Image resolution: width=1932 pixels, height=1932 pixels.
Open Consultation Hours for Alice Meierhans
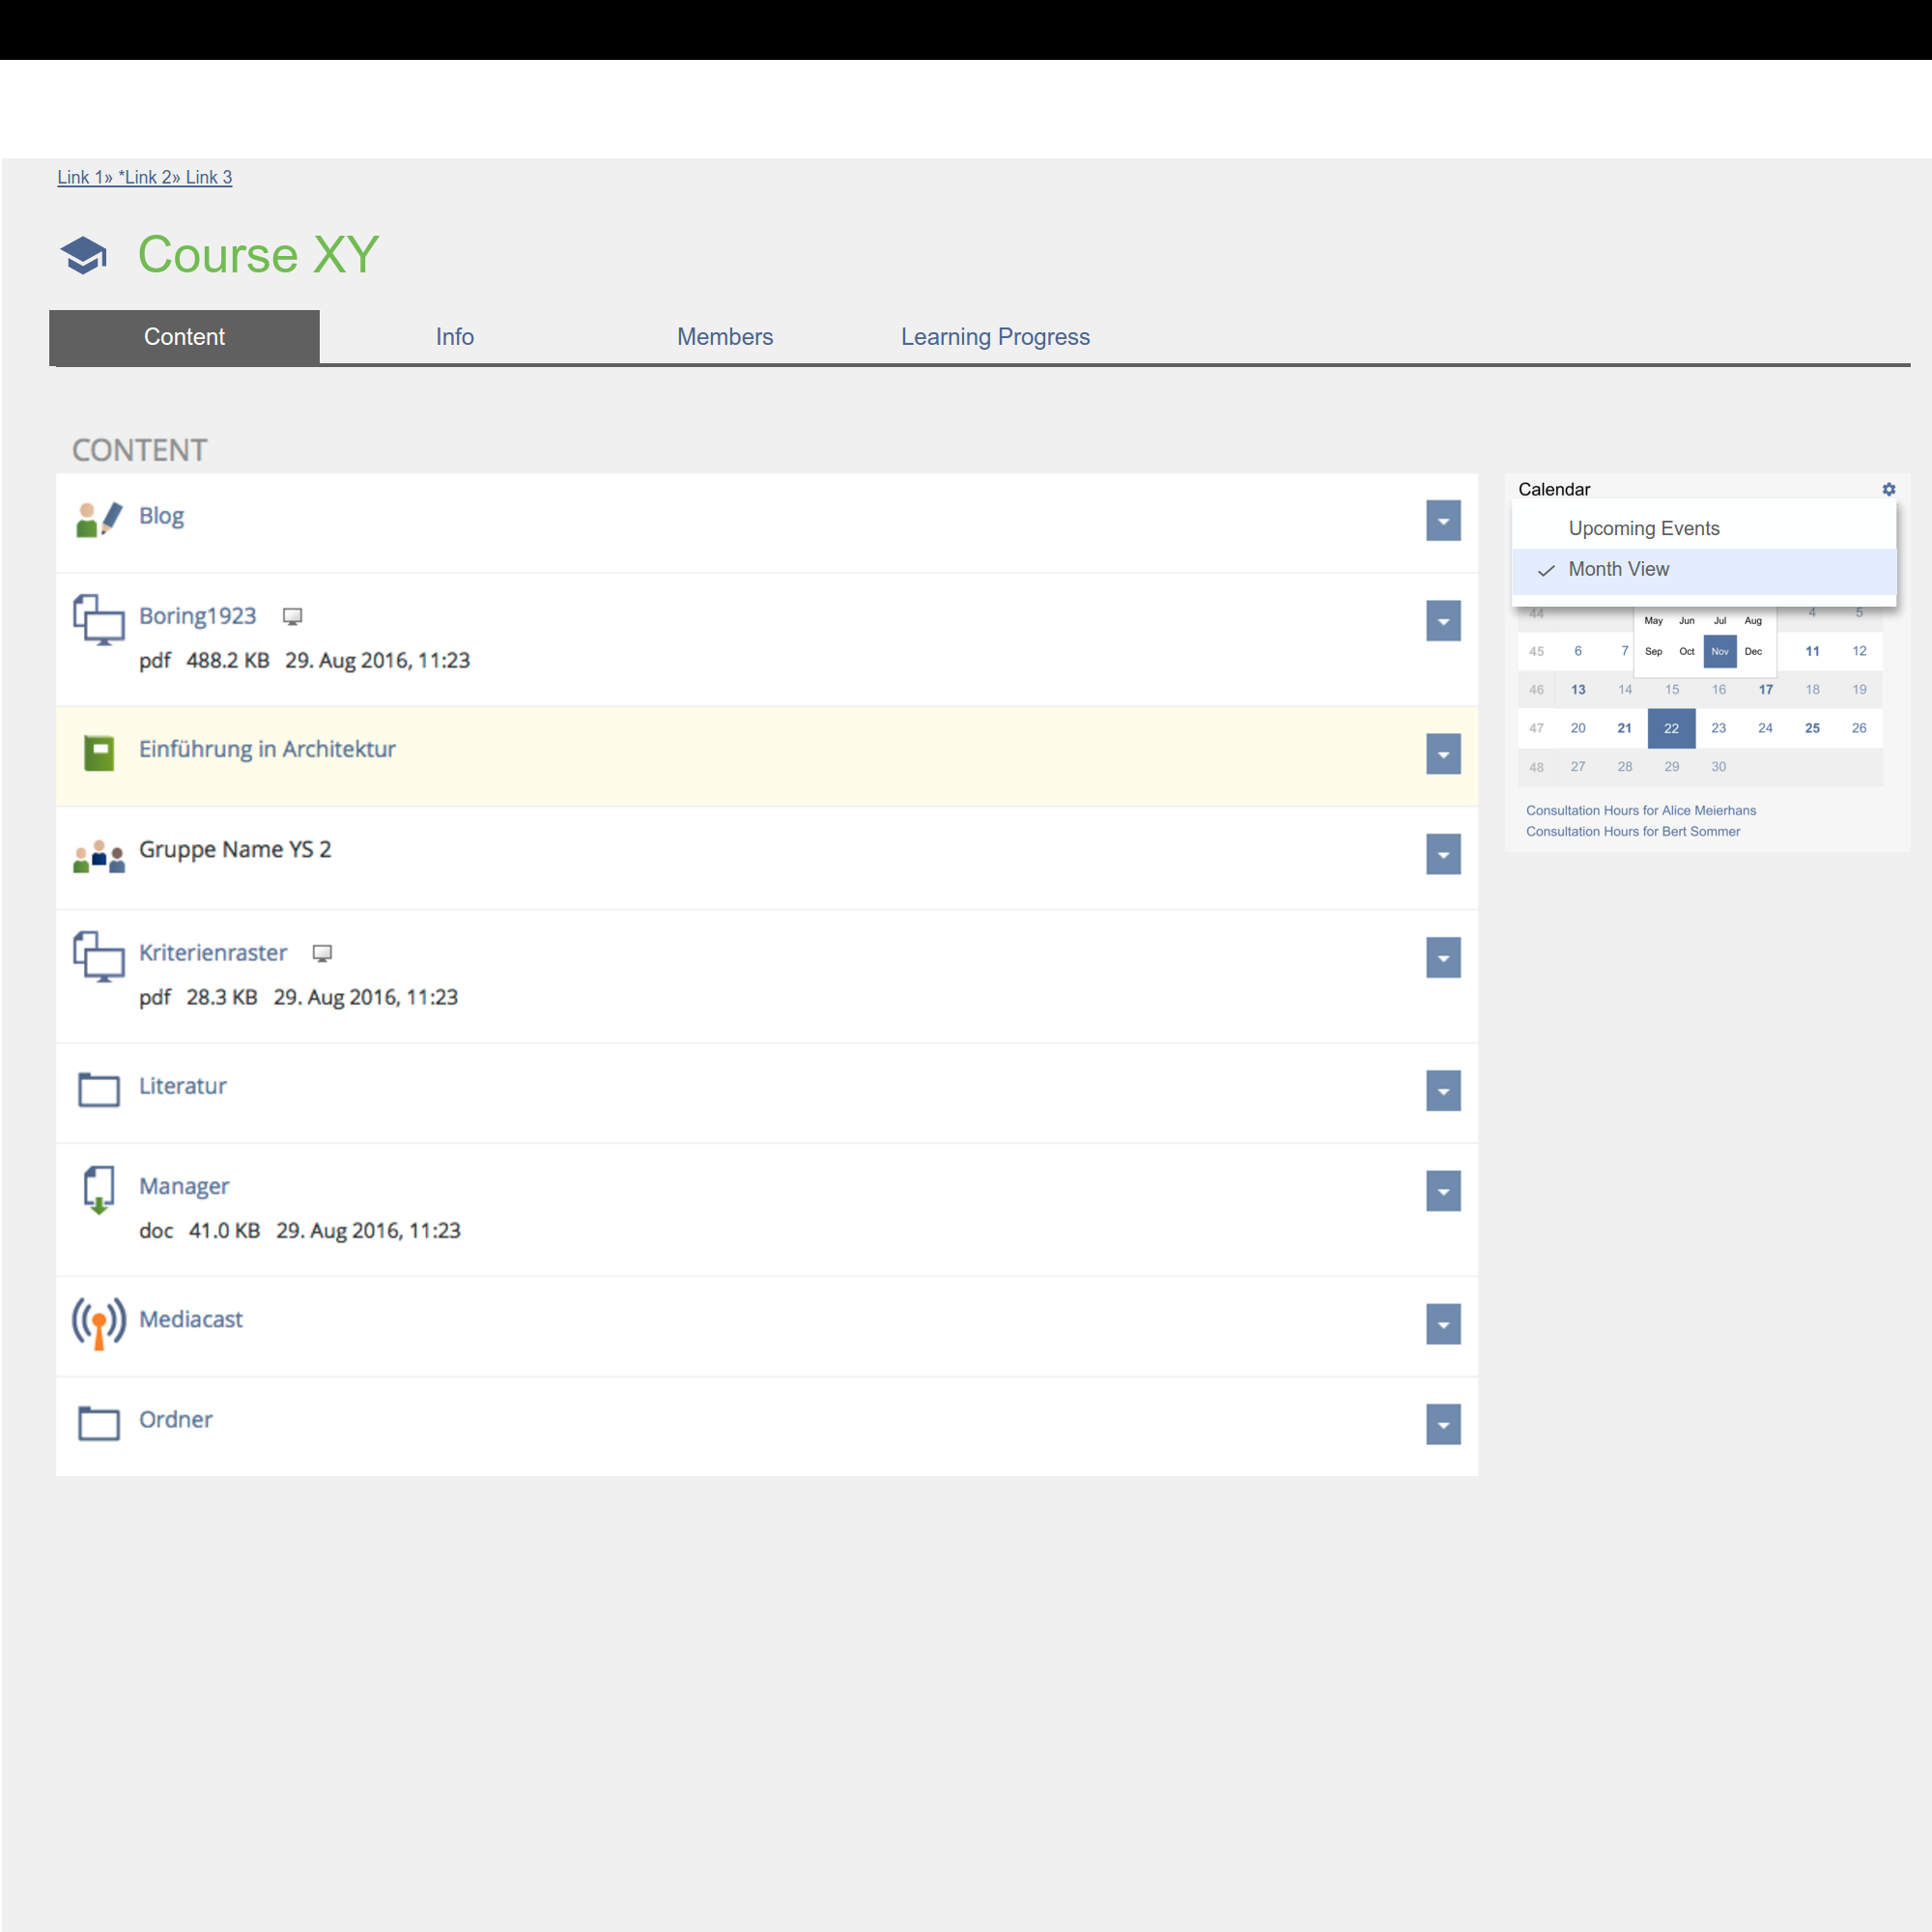click(x=1640, y=810)
